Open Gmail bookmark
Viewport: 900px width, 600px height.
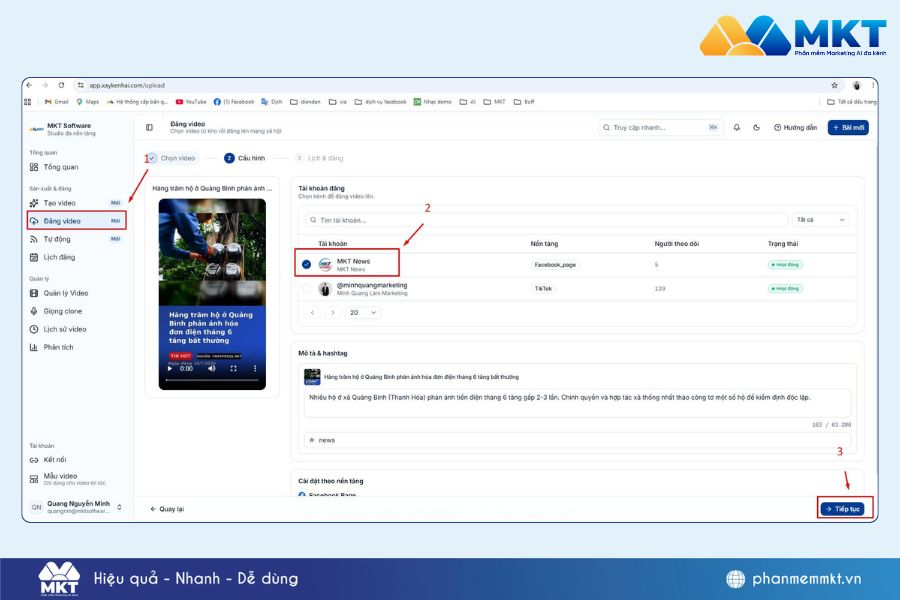(57, 102)
